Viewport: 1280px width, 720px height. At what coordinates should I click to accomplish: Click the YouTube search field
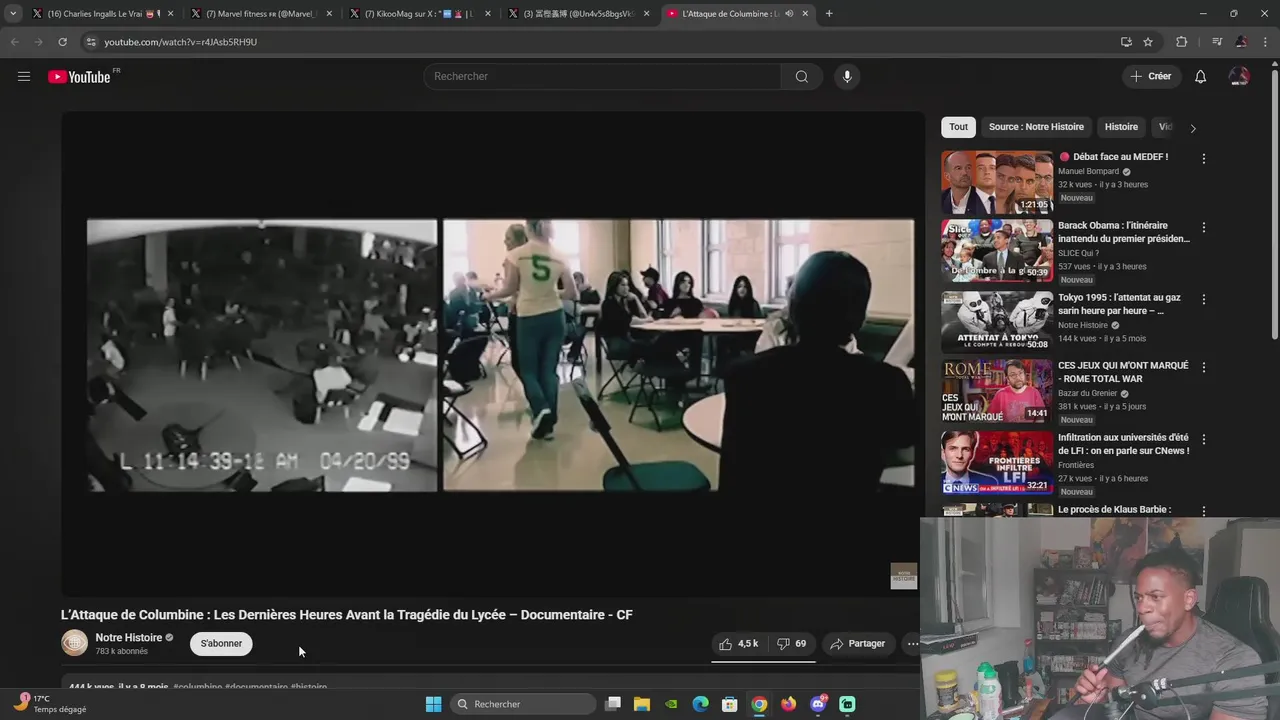pyautogui.click(x=602, y=77)
